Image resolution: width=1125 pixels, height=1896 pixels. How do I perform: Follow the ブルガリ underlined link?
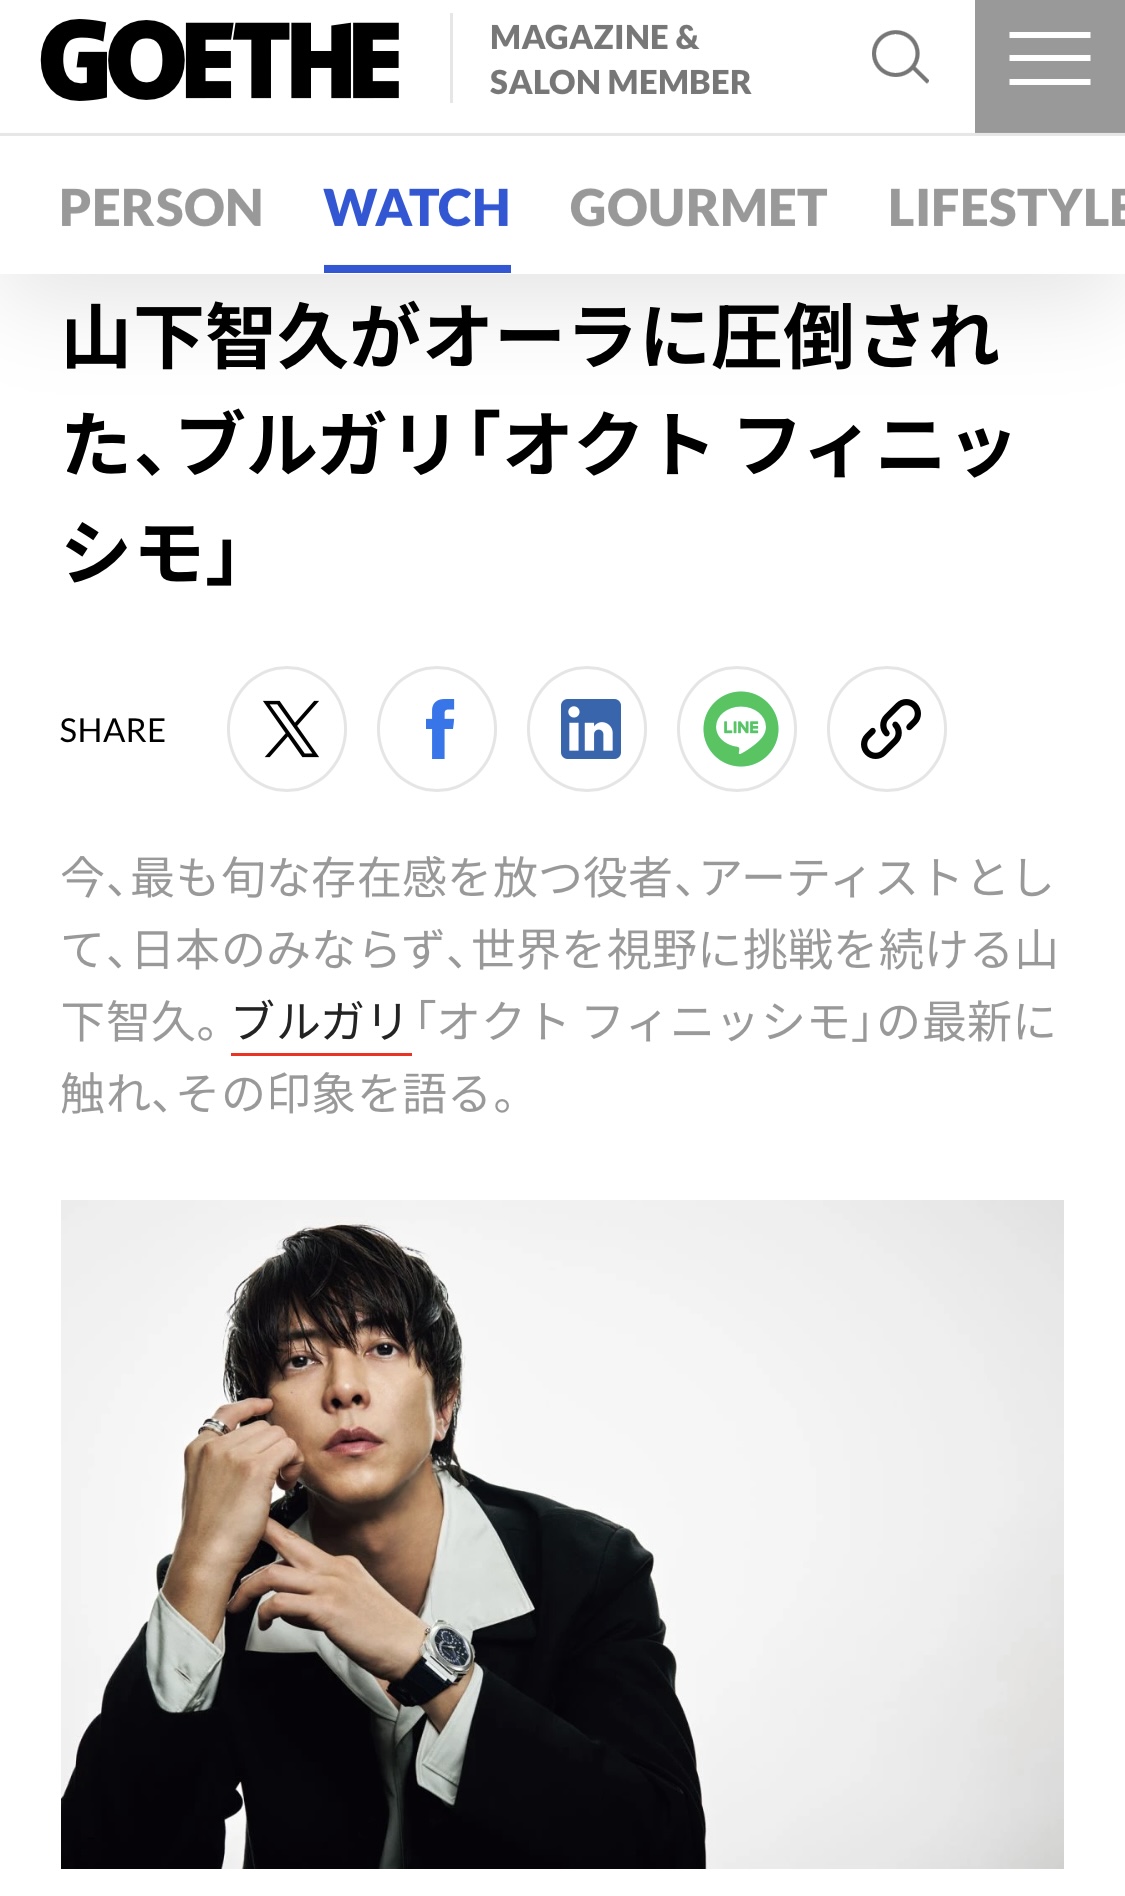(320, 1023)
